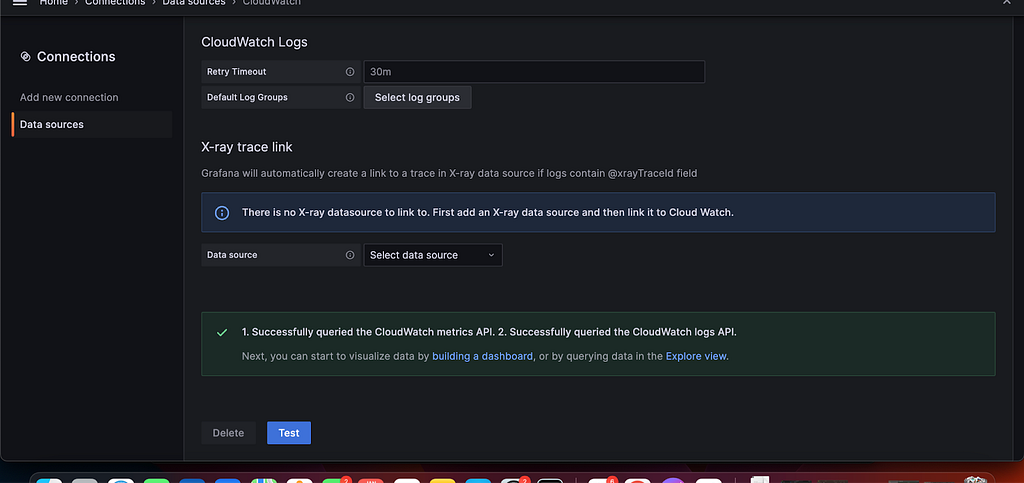The height and width of the screenshot is (483, 1024).
Task: Click the CloudWatch Logs section heading
Action: coord(254,42)
